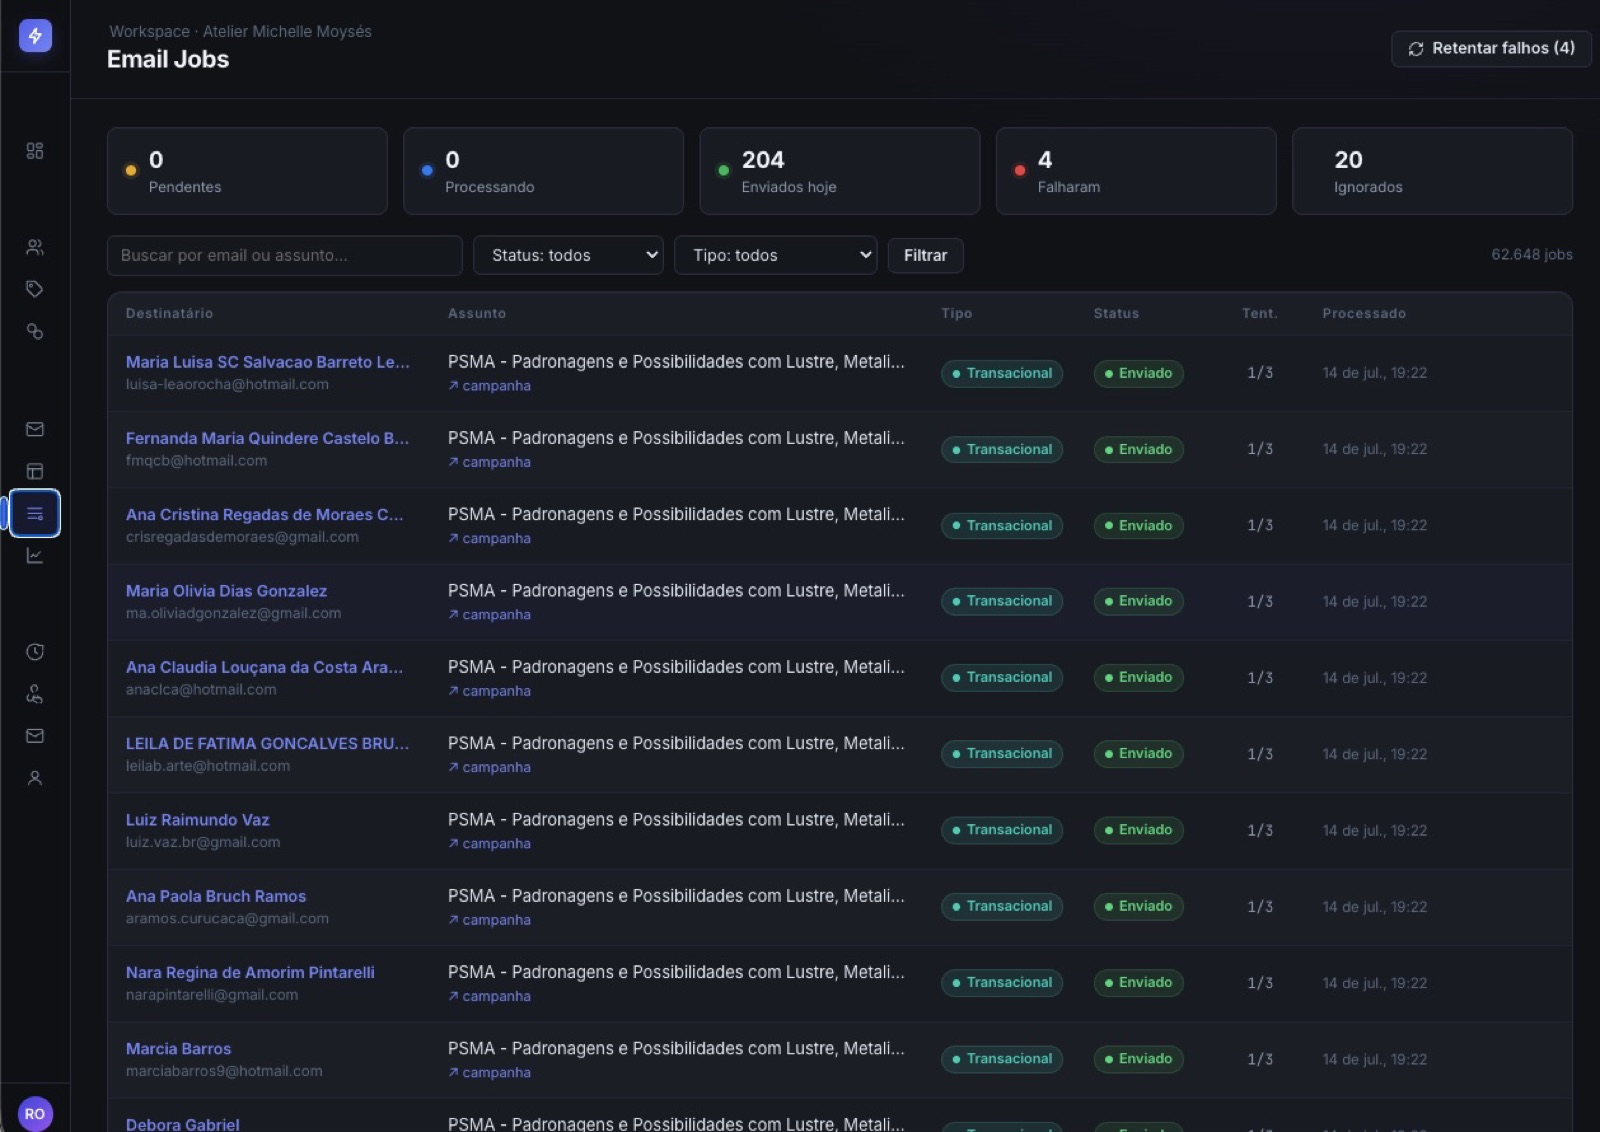Select the Processando stat card
This screenshot has width=1600, height=1132.
coord(543,171)
